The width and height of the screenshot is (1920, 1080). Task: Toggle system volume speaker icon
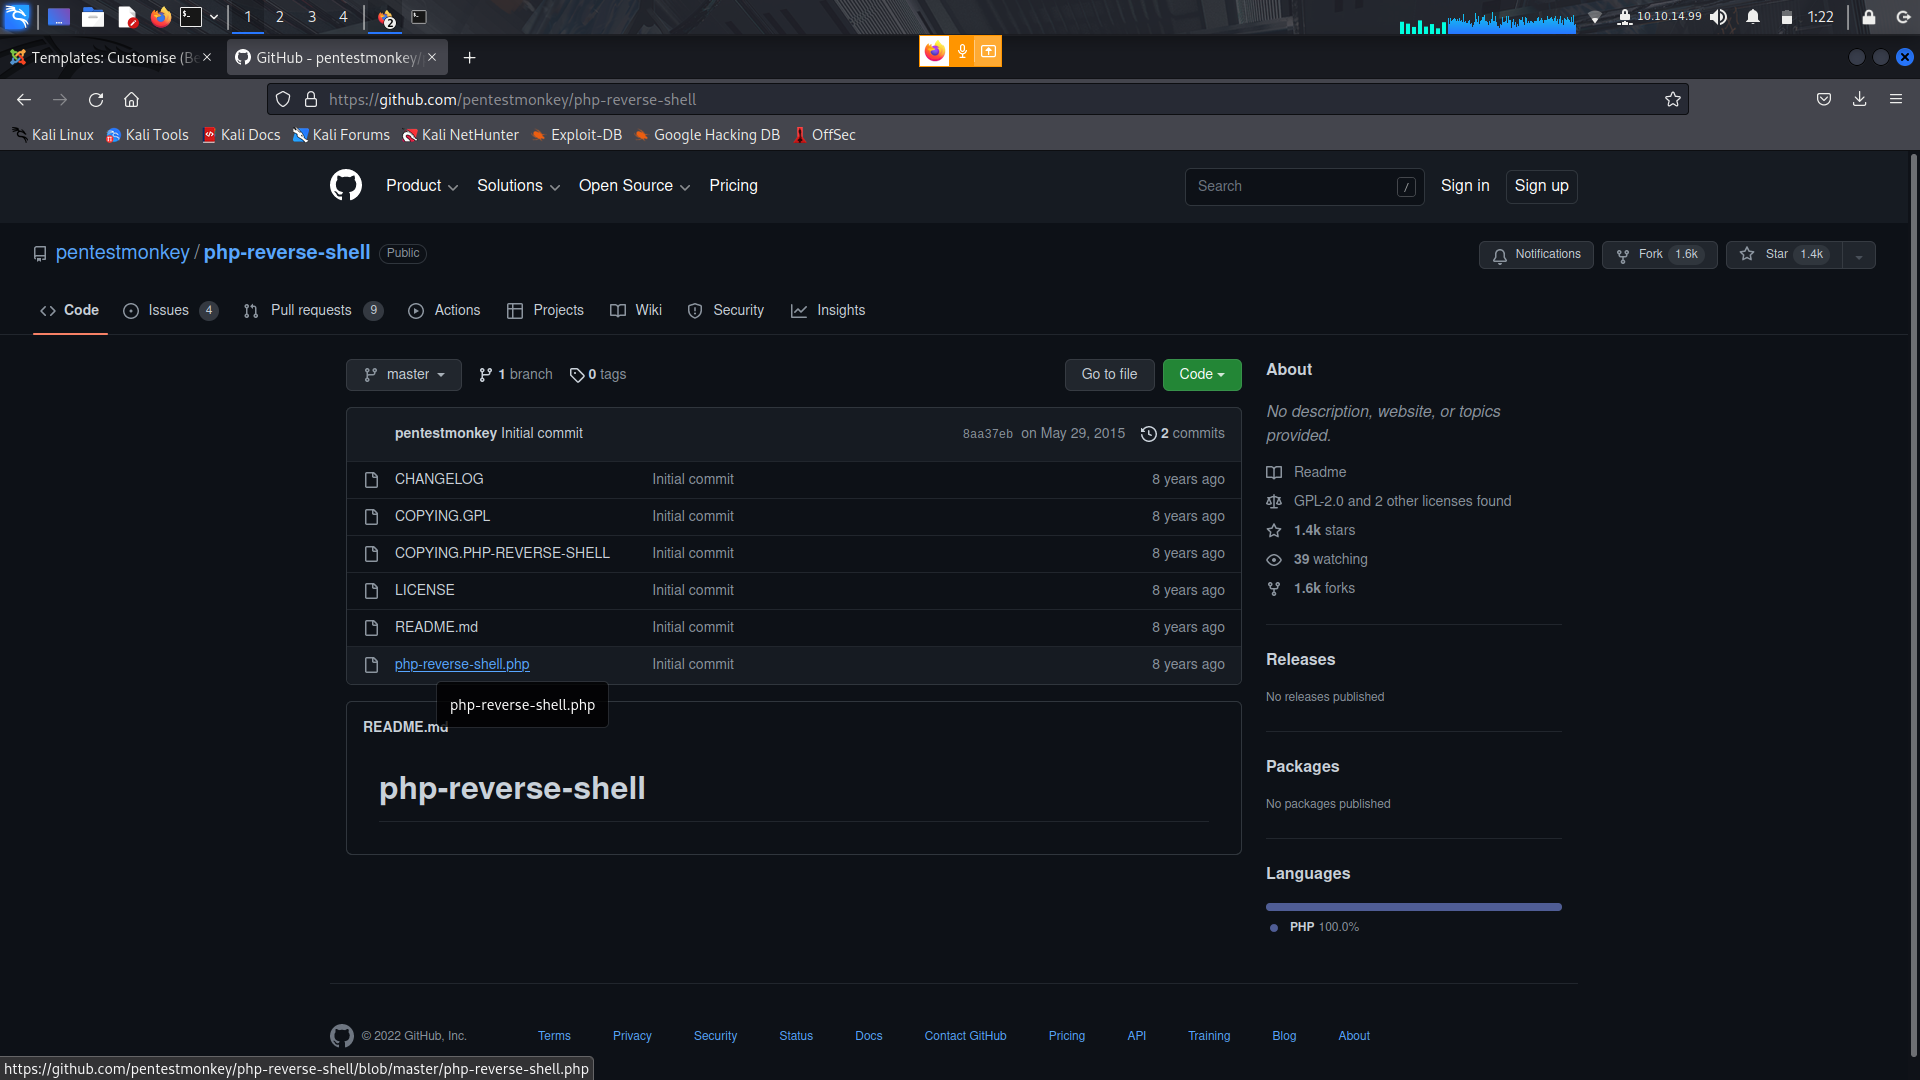point(1718,17)
